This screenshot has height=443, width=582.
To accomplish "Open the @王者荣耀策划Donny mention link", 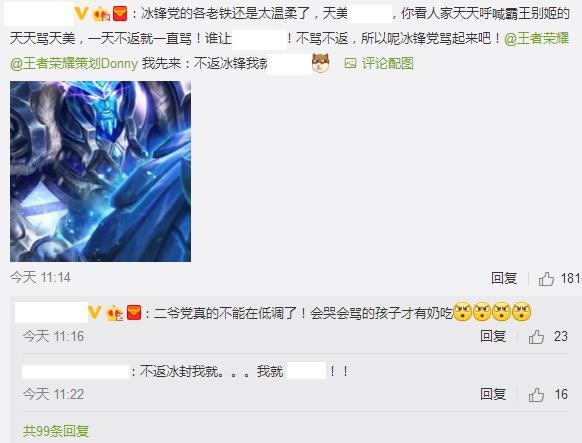I will click(74, 63).
